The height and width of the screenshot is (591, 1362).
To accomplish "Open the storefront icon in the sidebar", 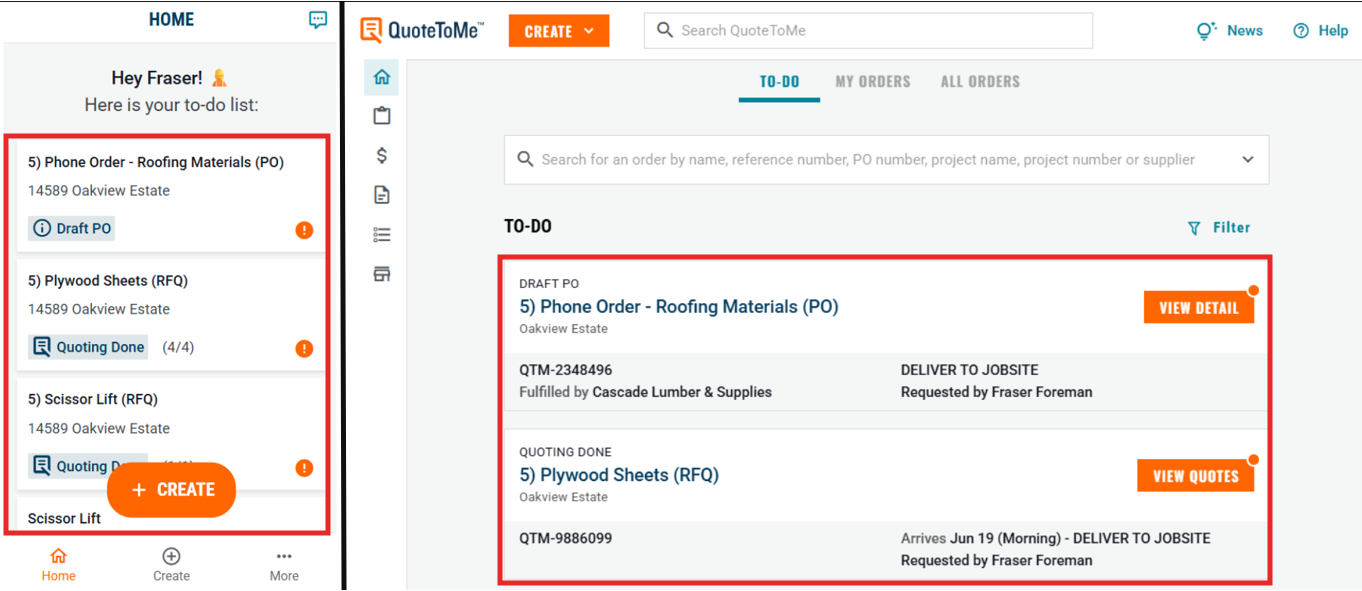I will point(382,274).
